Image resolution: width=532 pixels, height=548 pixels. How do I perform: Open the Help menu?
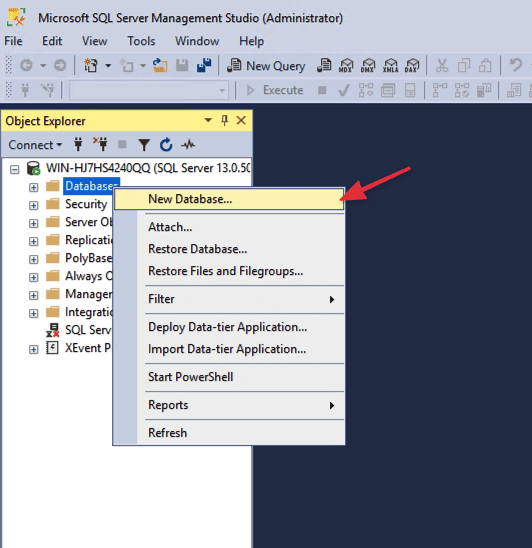(x=251, y=41)
